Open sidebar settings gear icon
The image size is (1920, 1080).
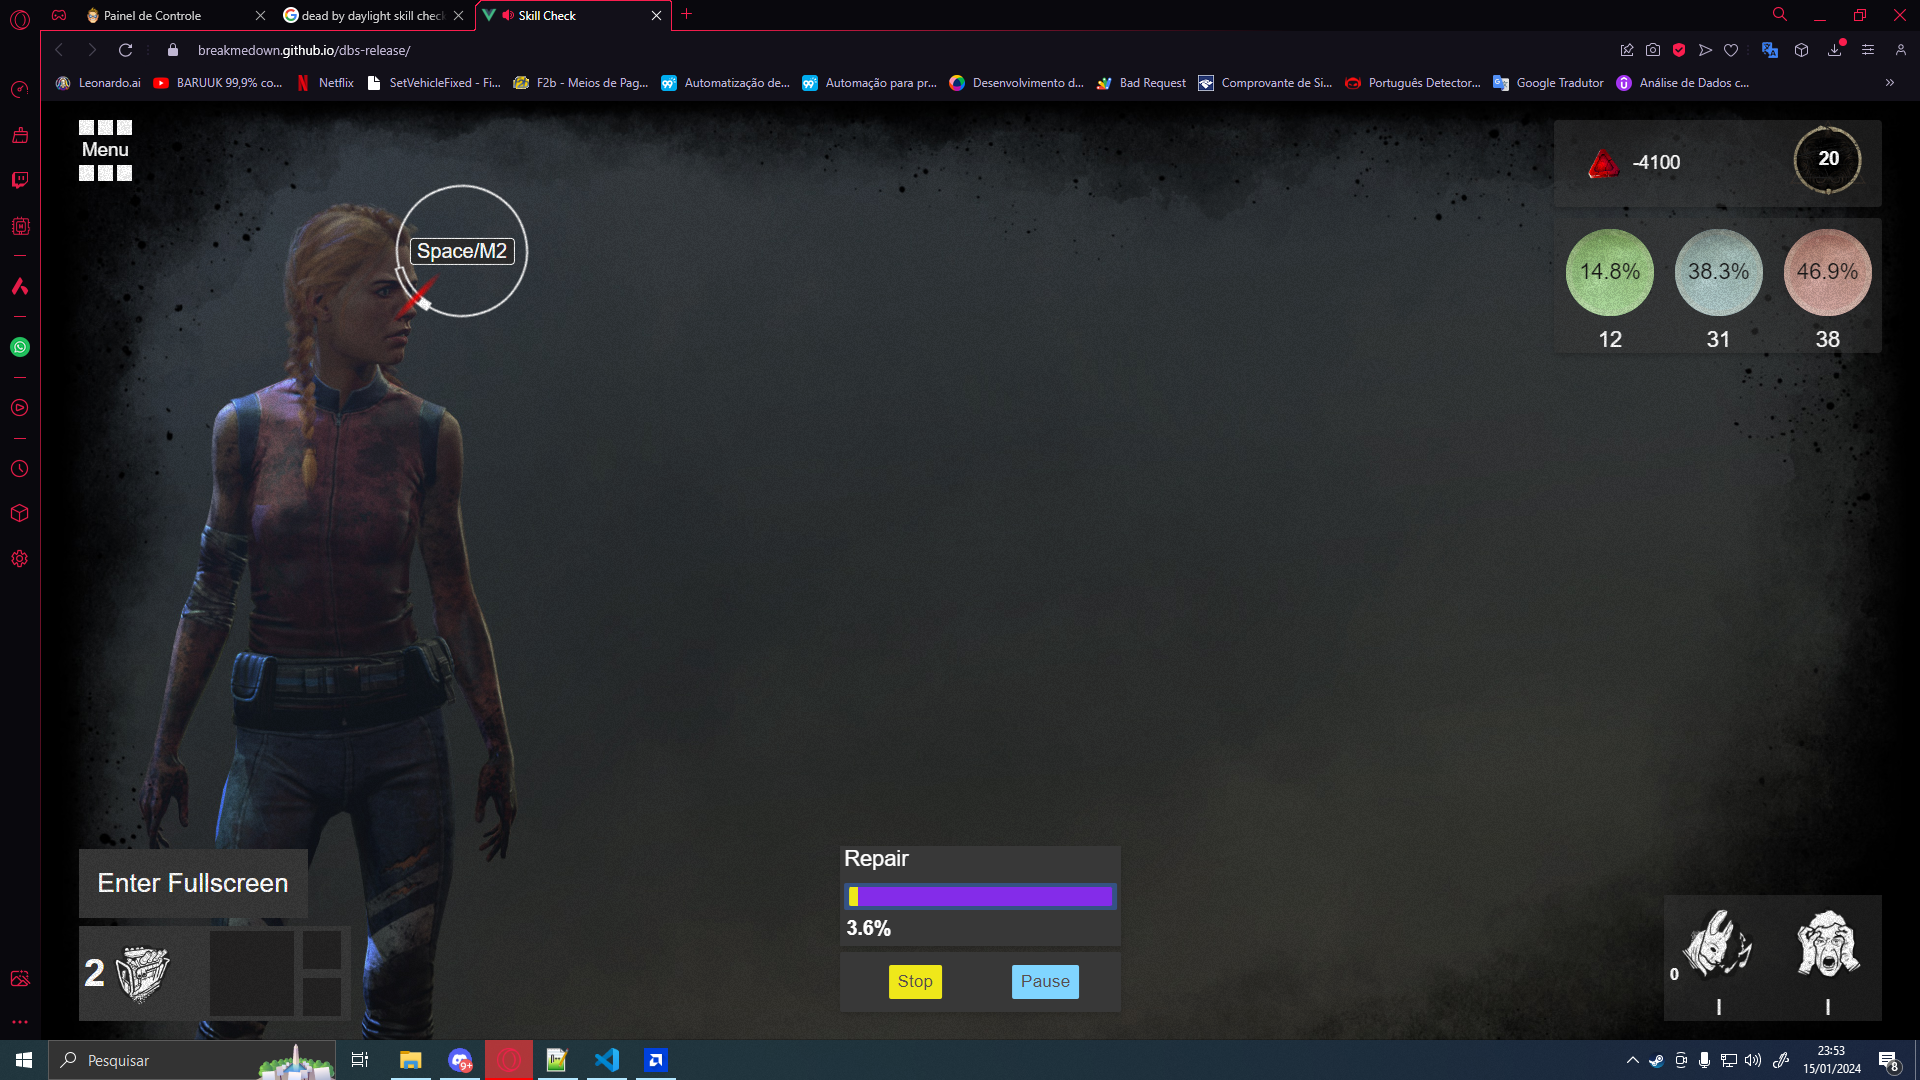(20, 559)
